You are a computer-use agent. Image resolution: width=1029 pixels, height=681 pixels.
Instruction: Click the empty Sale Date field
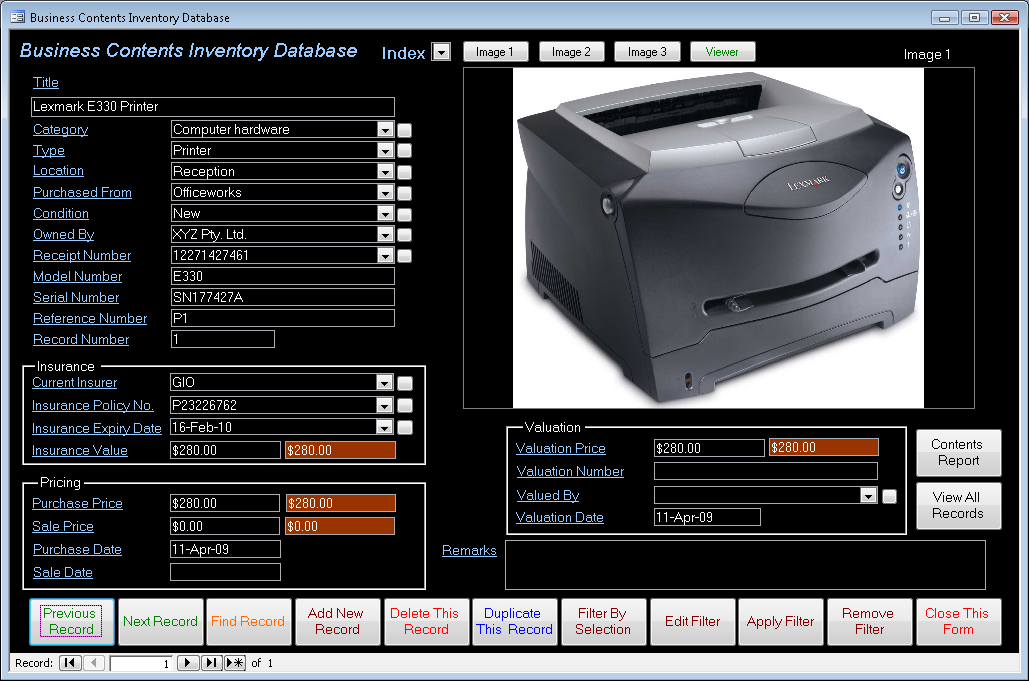(x=225, y=572)
